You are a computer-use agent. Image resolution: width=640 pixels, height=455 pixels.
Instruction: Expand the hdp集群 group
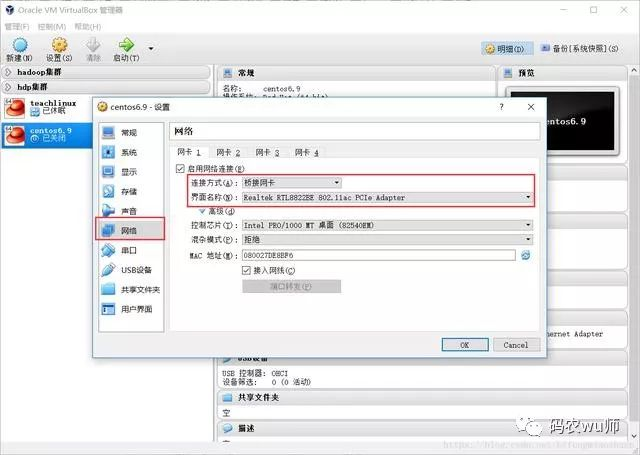(x=106, y=87)
